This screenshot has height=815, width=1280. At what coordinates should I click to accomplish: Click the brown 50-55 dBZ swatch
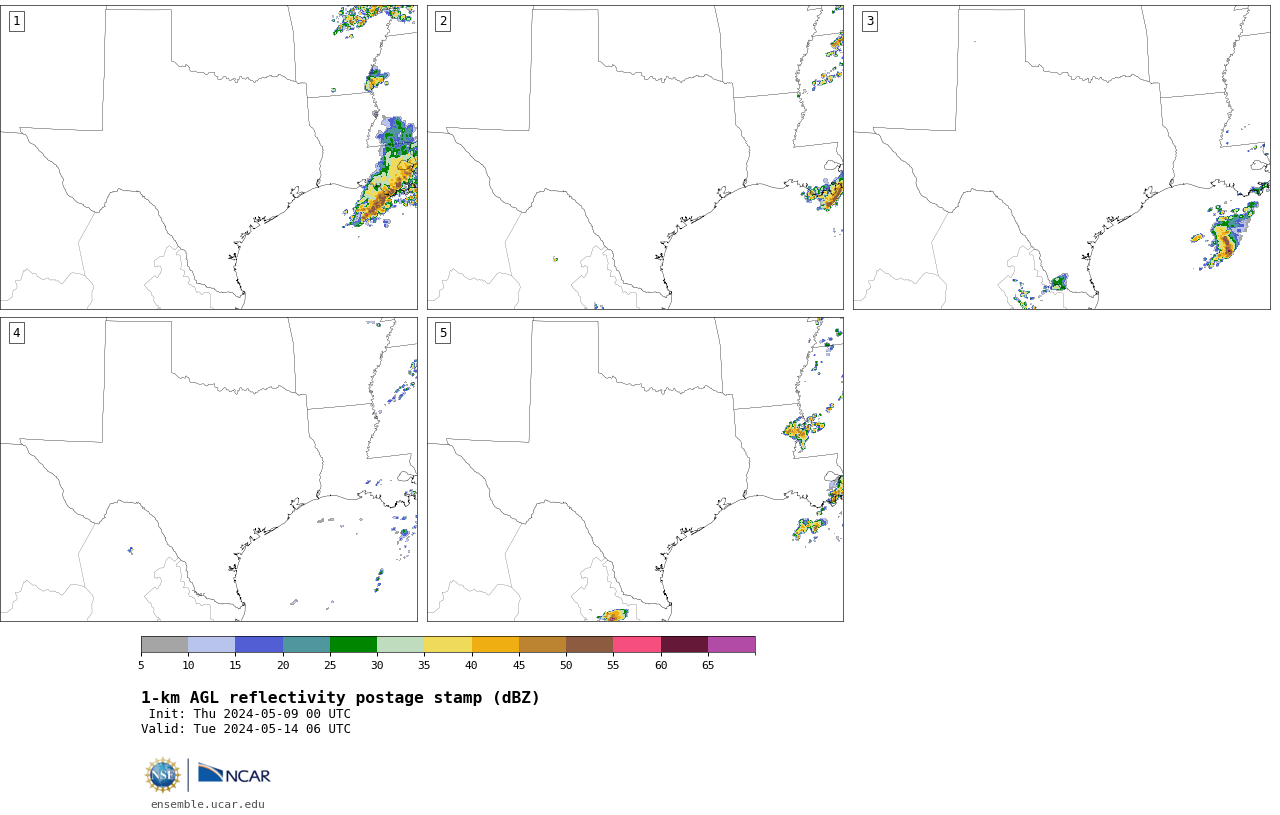[589, 644]
